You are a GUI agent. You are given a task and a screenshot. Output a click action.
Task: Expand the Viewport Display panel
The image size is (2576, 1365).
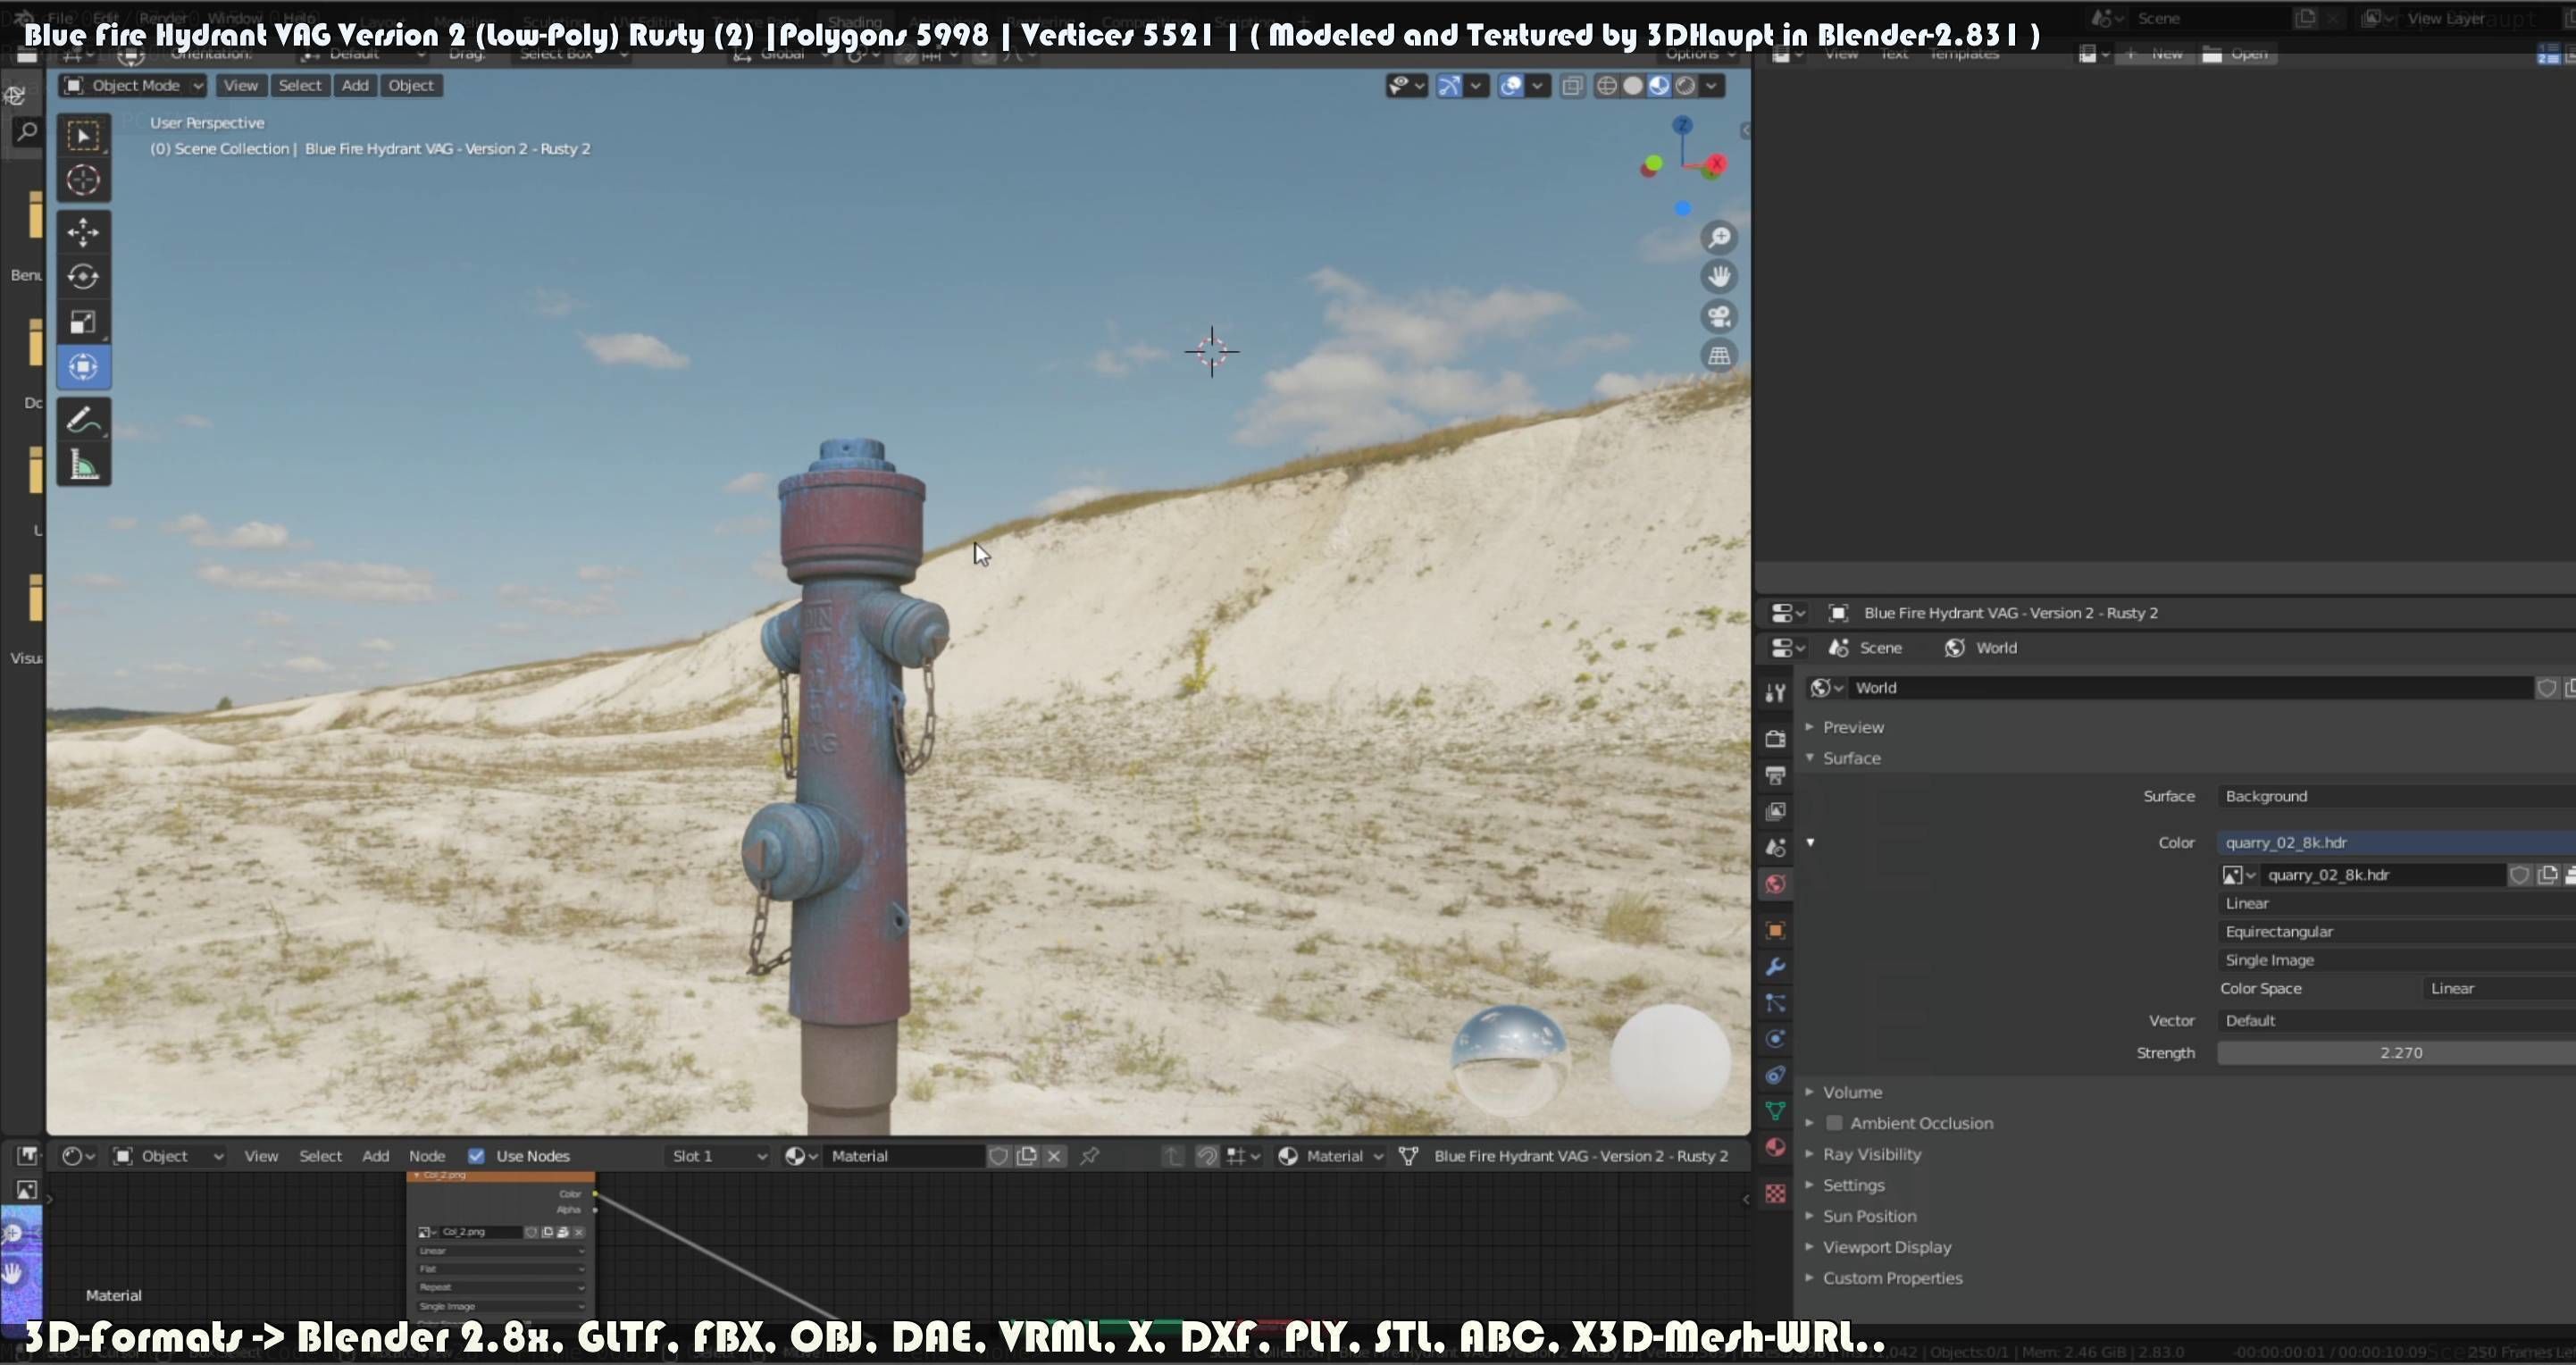click(x=1886, y=1247)
